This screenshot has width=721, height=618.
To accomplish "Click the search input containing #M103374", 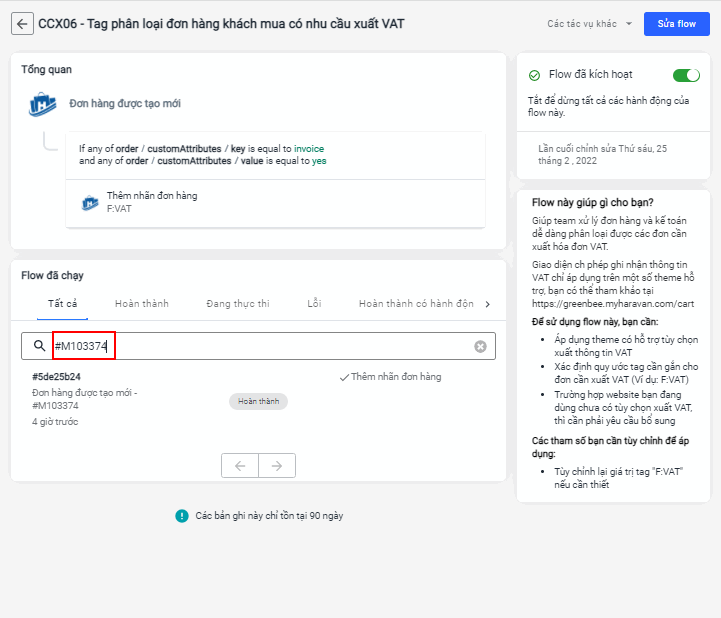I will 260,346.
